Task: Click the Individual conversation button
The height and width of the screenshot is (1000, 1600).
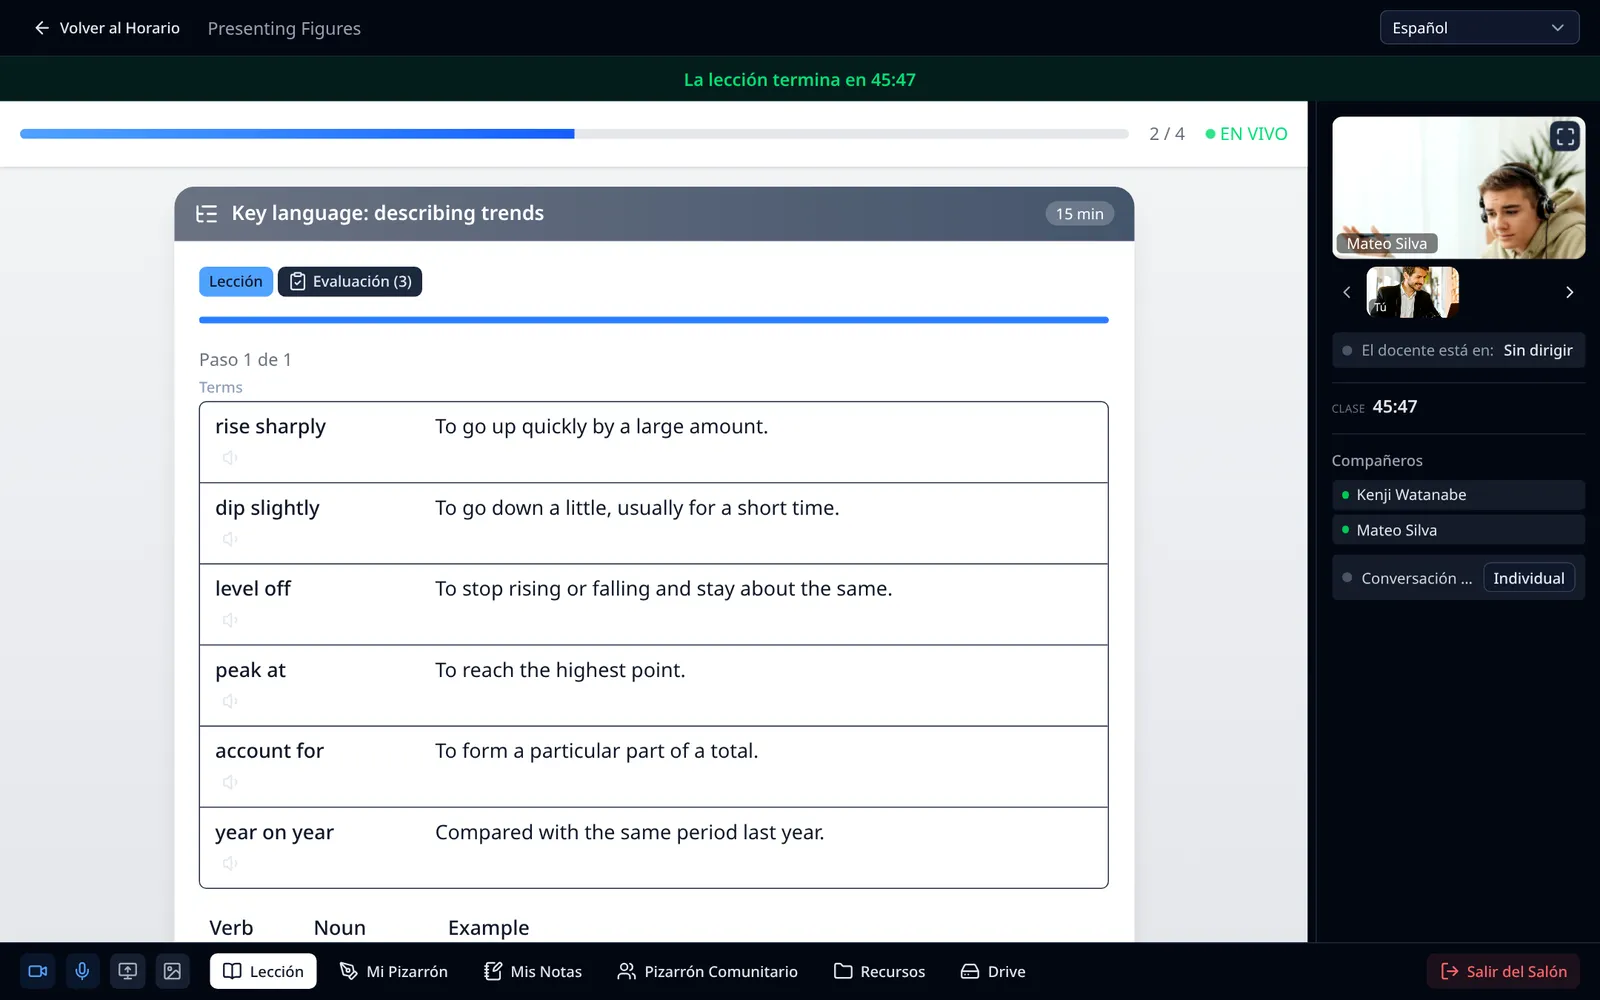Action: coord(1528,578)
